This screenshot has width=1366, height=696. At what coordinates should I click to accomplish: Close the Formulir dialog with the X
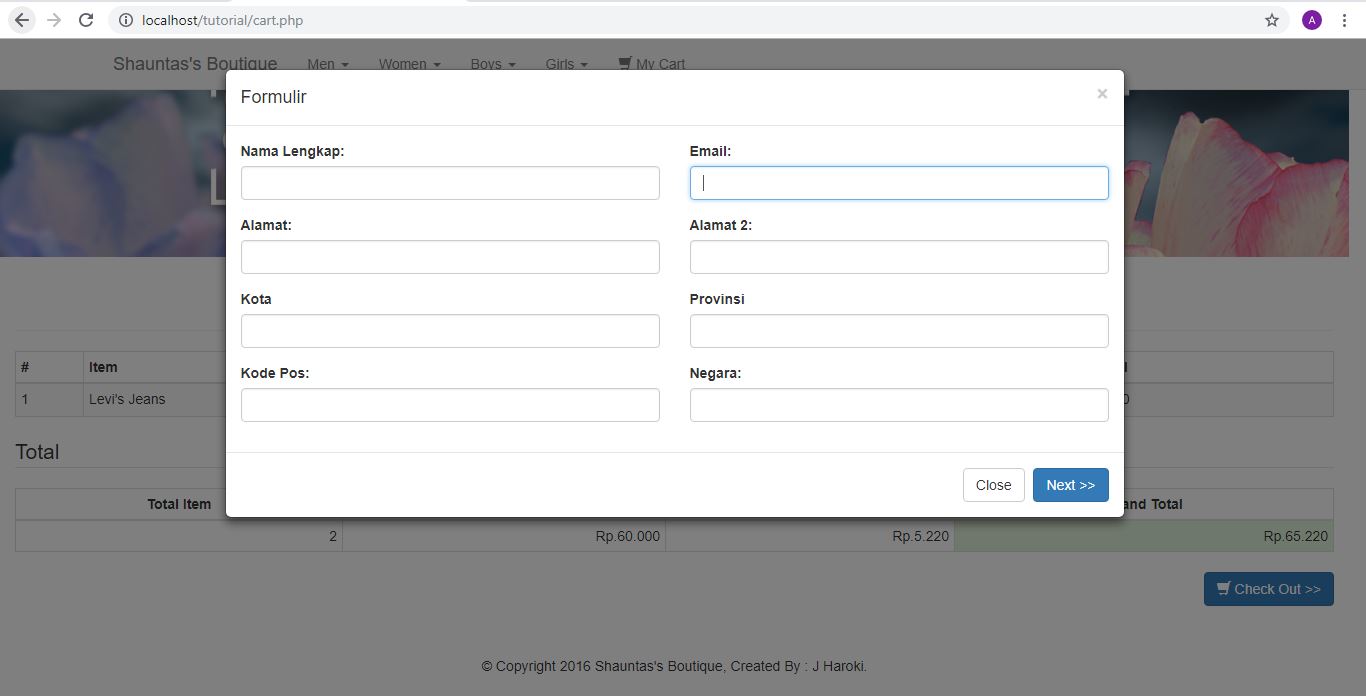click(x=1102, y=94)
